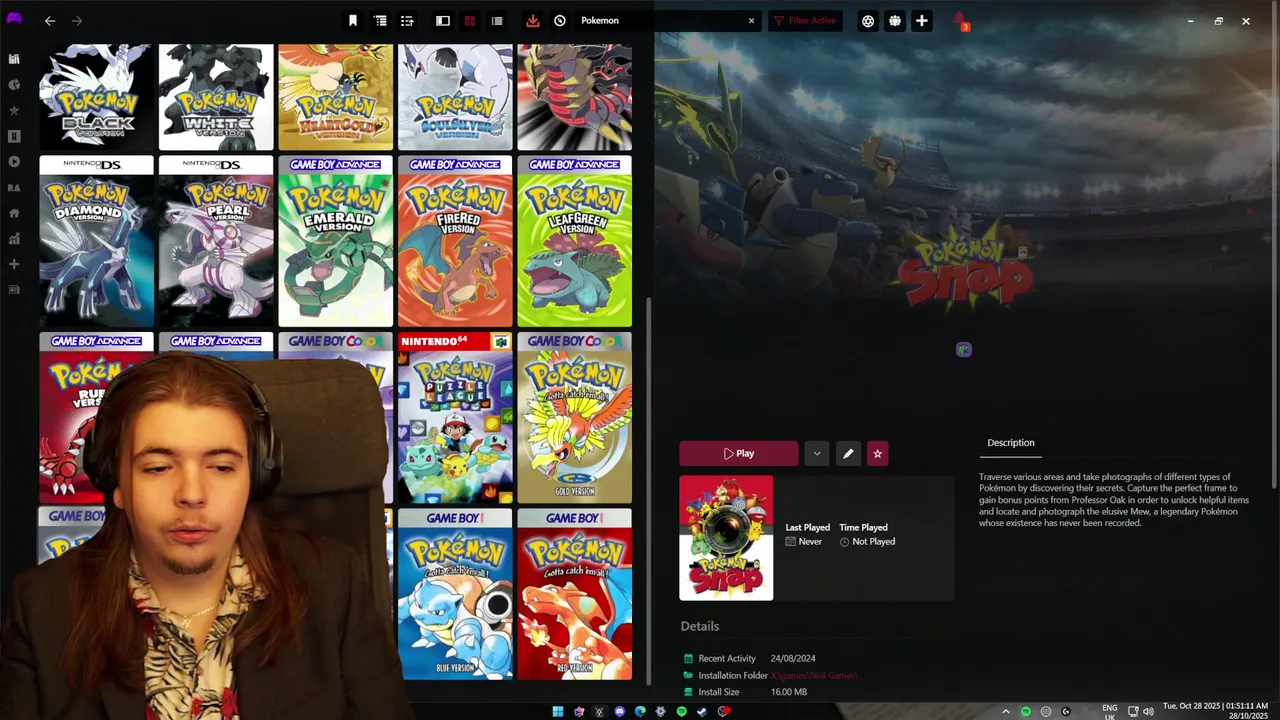Toggle the Filter Active button

click(x=806, y=21)
